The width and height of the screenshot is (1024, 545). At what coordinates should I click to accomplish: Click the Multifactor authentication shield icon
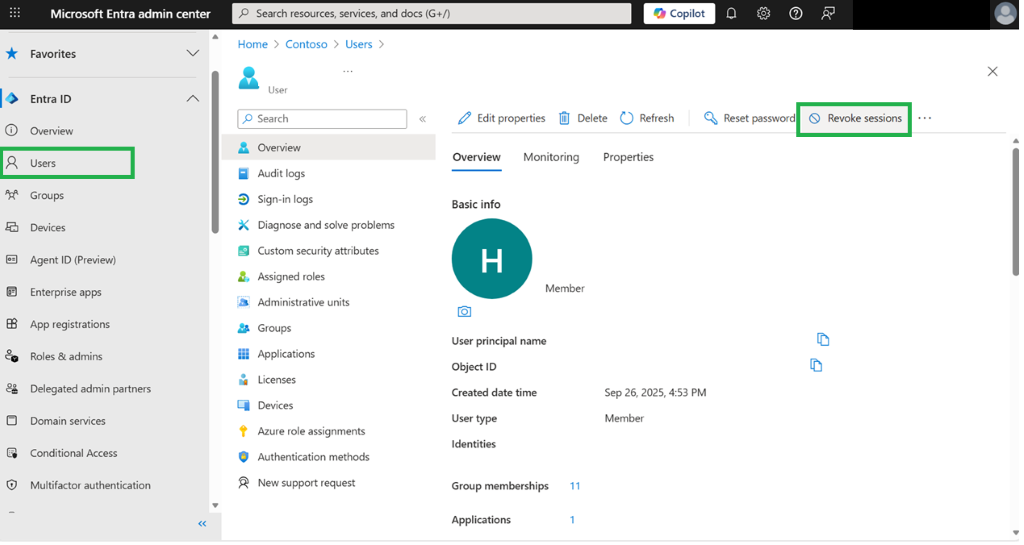[12, 485]
